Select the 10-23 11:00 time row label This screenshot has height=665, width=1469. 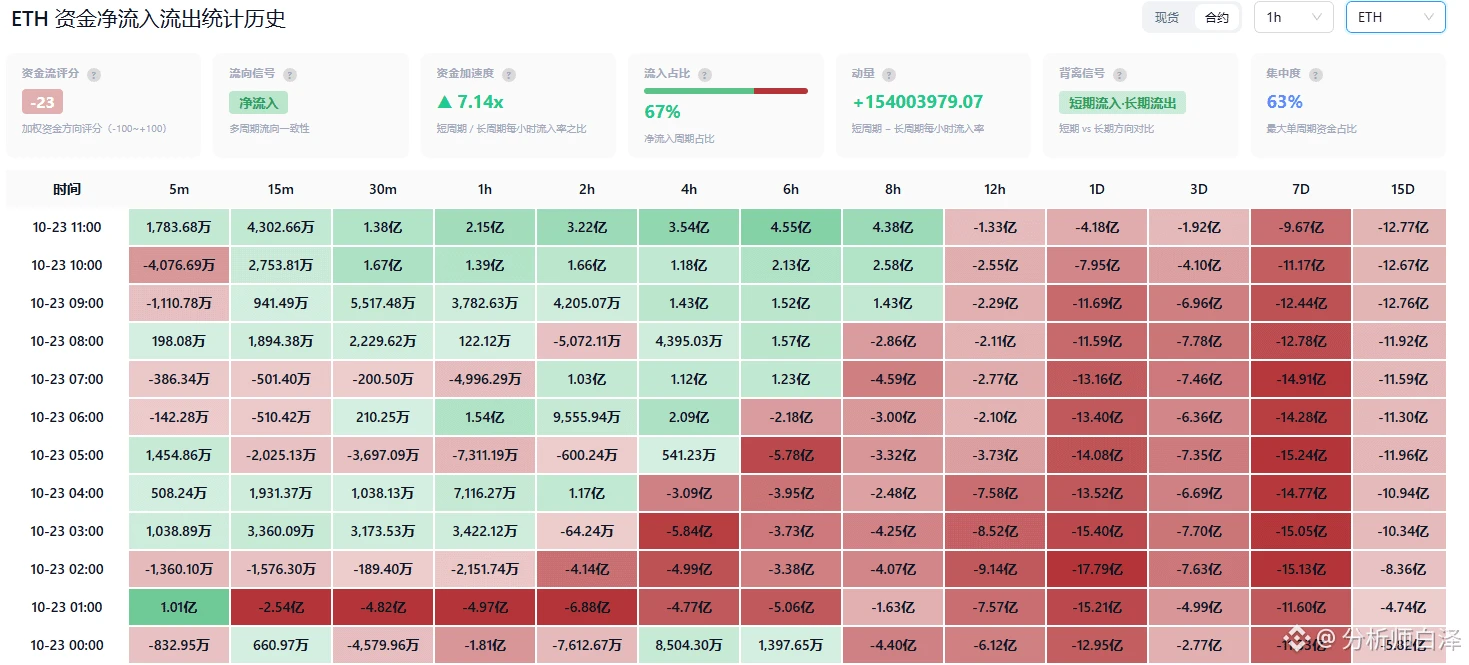click(x=67, y=227)
